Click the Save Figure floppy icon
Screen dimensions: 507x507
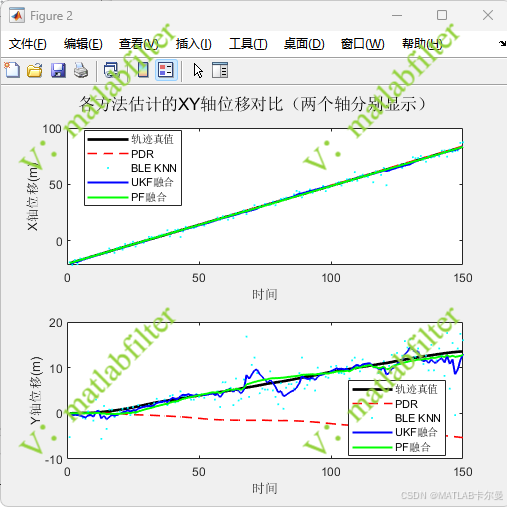pos(58,70)
